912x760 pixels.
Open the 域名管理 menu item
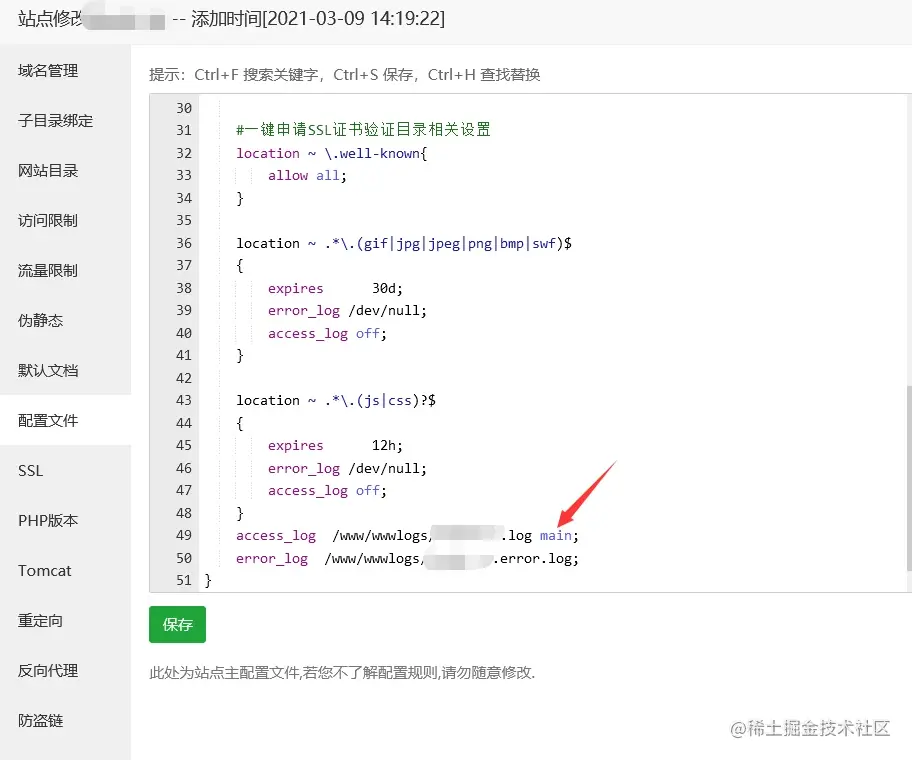point(48,71)
